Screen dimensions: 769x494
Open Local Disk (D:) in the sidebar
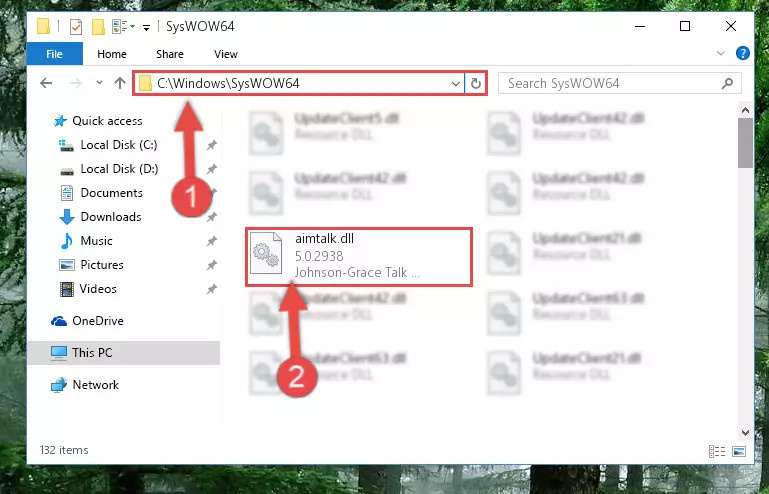pyautogui.click(x=108, y=169)
